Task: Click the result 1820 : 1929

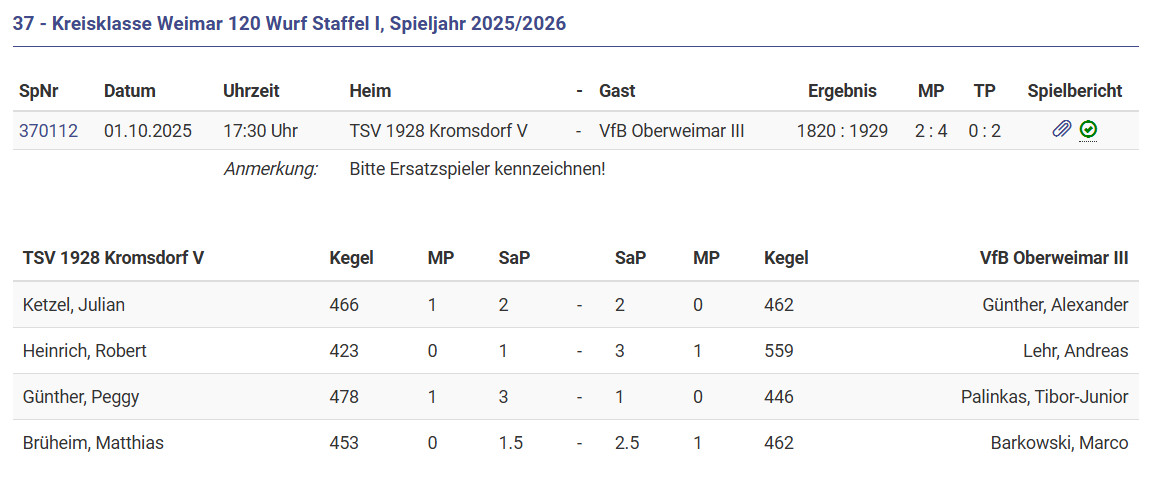Action: (842, 131)
